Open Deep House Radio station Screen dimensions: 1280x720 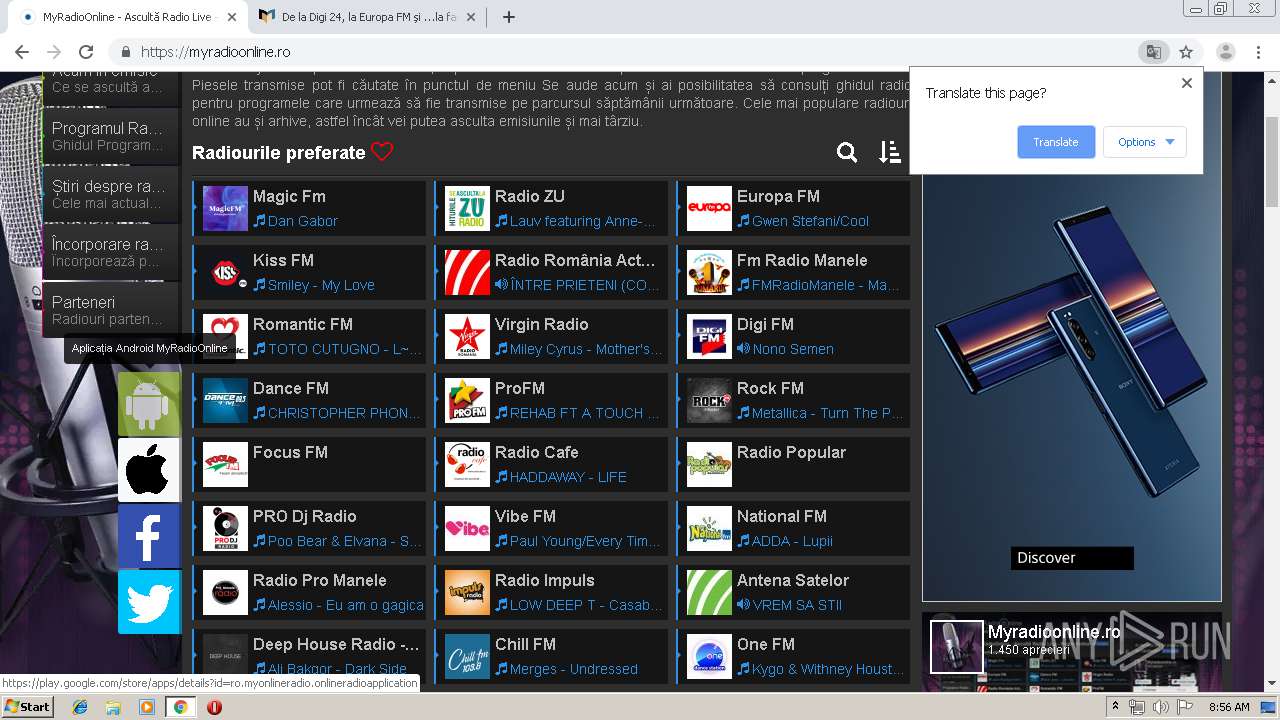(310, 656)
